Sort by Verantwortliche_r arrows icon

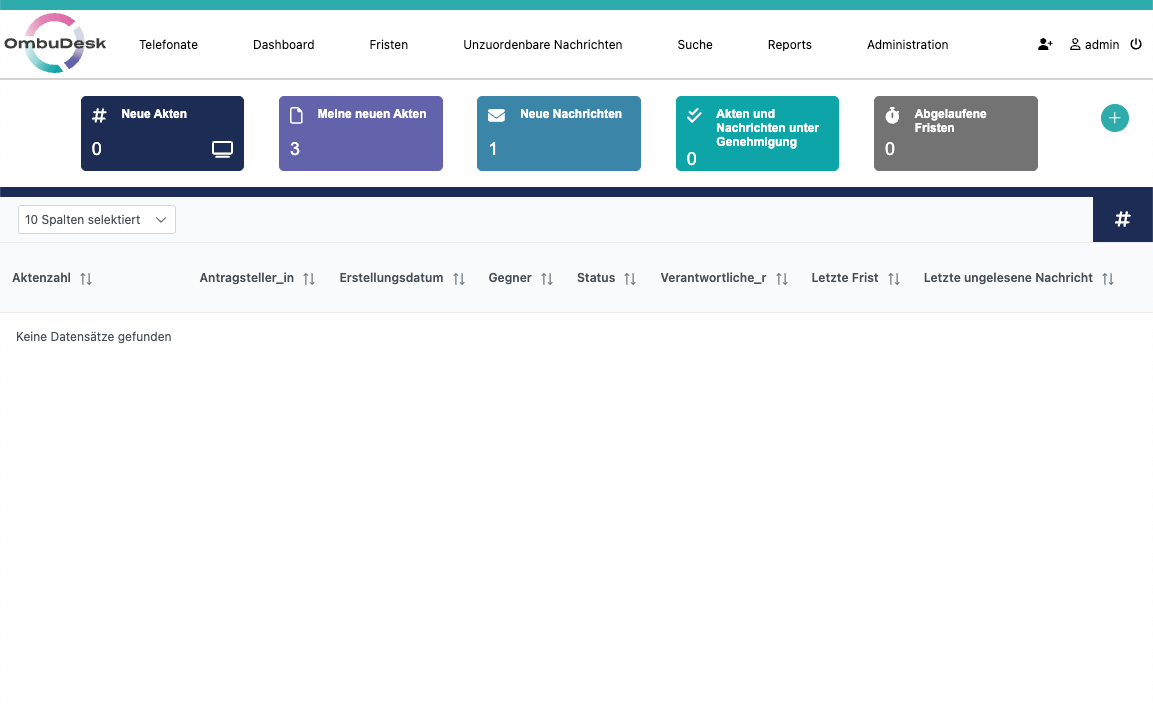click(782, 279)
